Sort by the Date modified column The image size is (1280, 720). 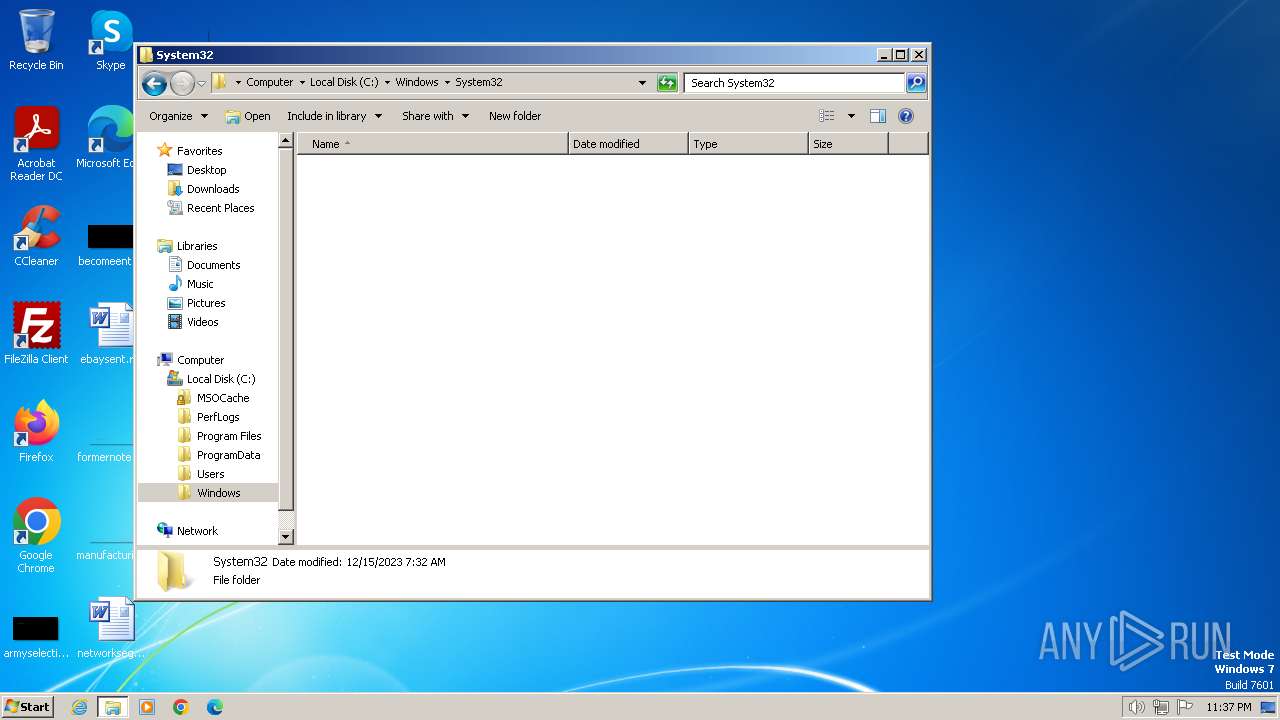pos(628,144)
